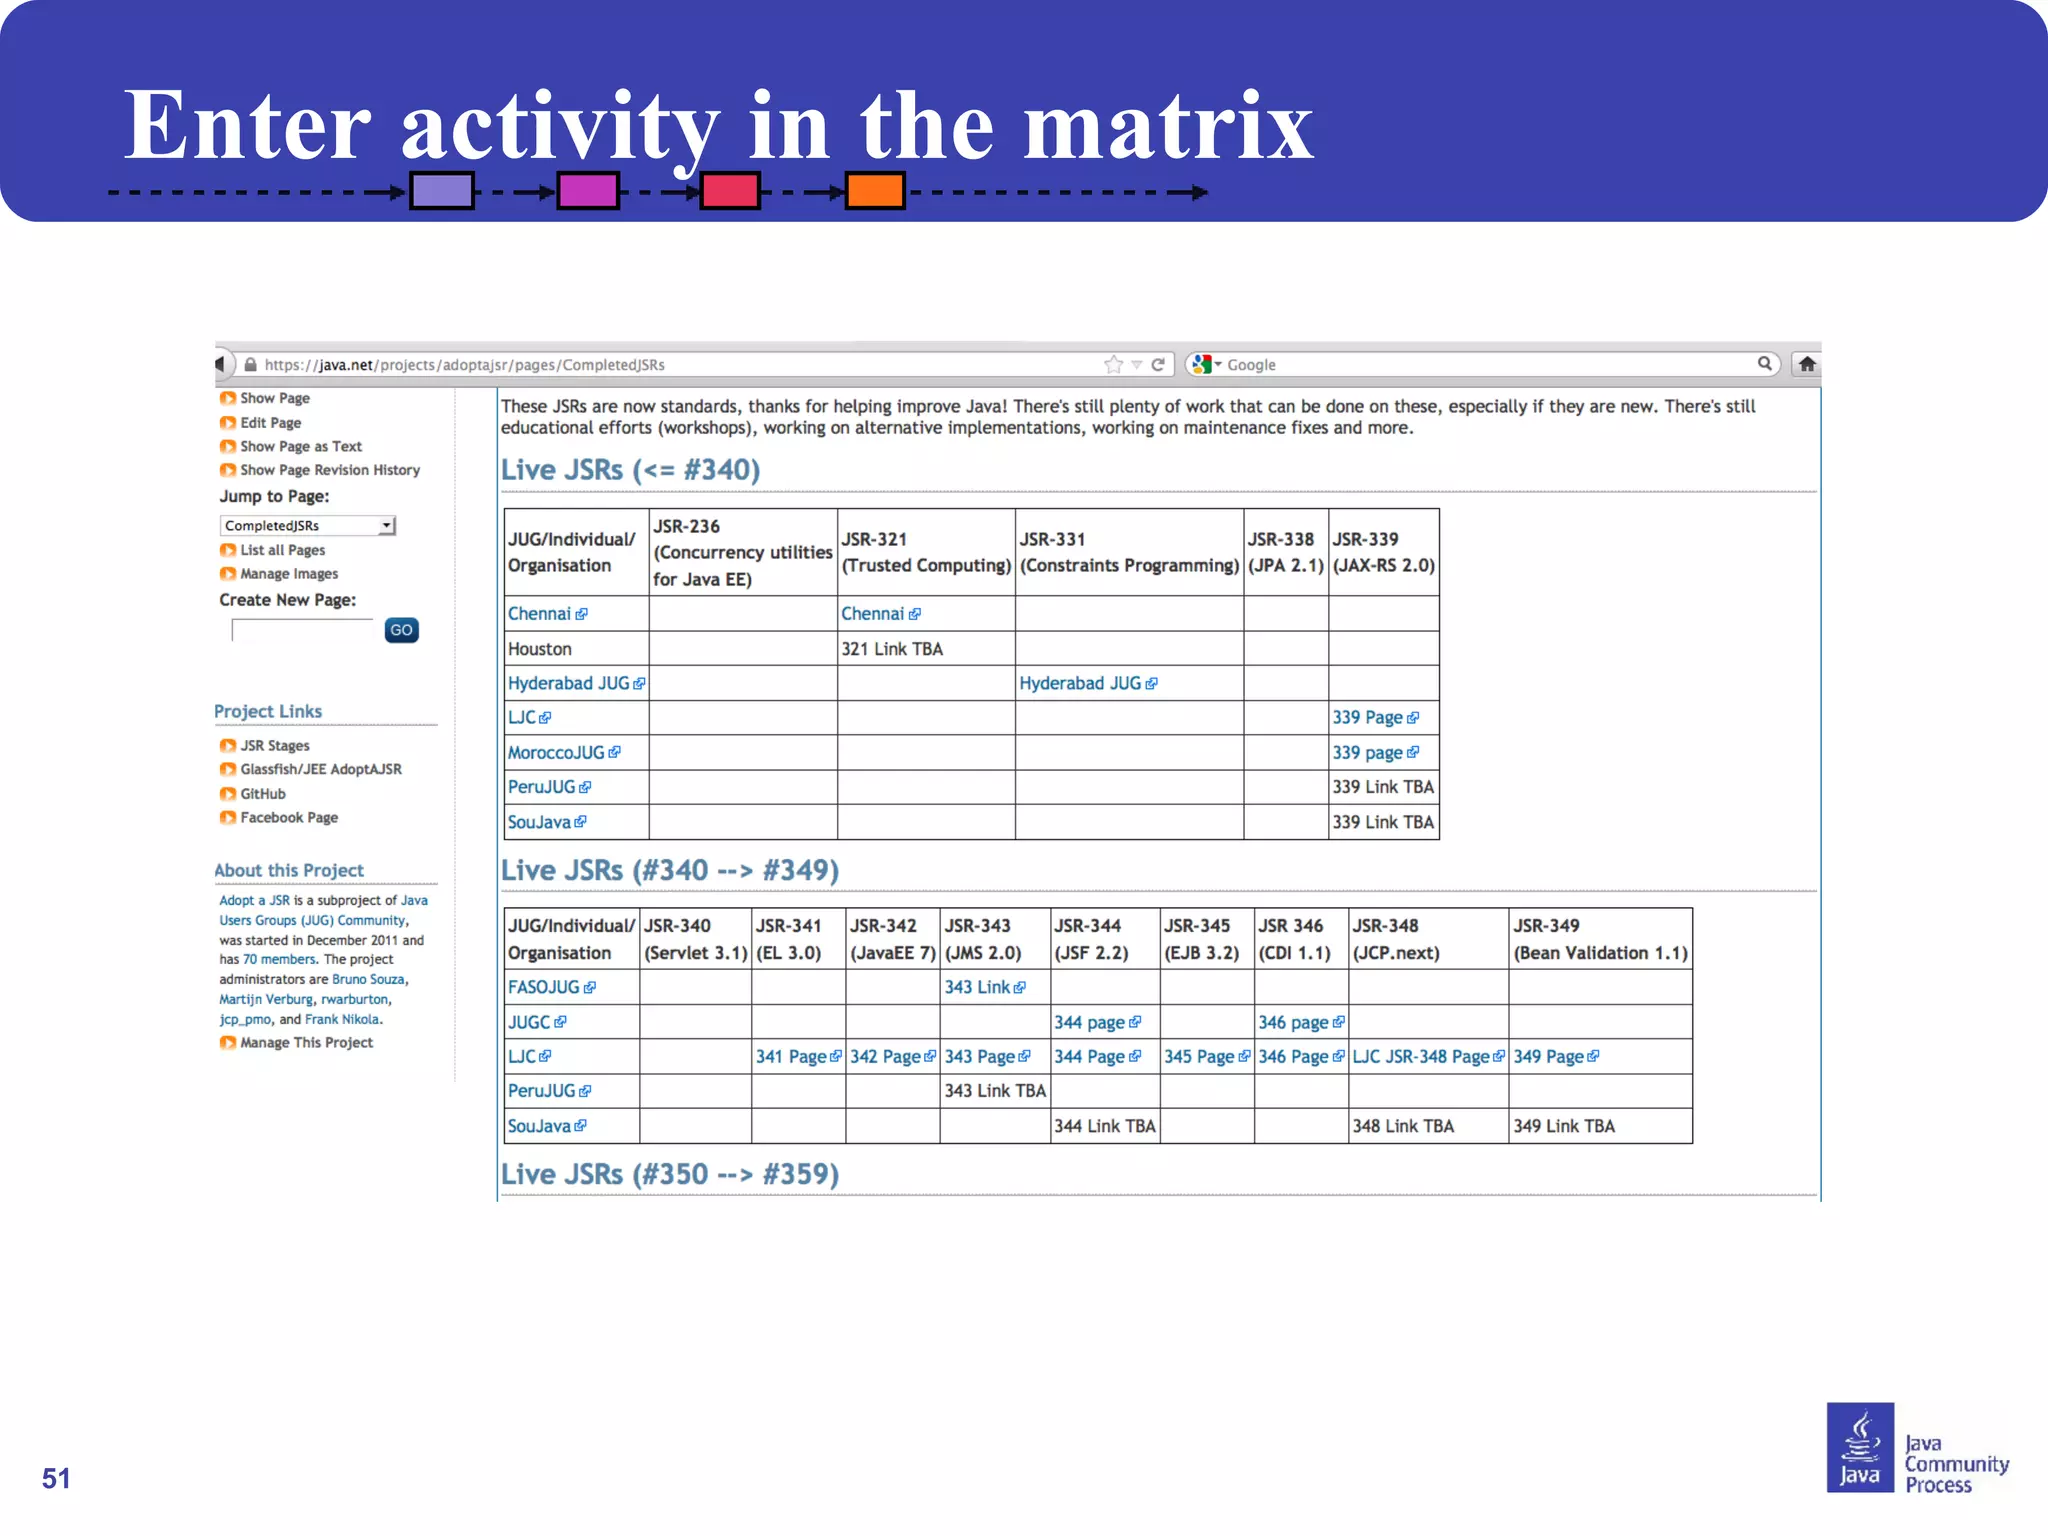Open the Google search engine dropdown icon
Image resolution: width=2048 pixels, height=1536 pixels.
pos(1208,365)
